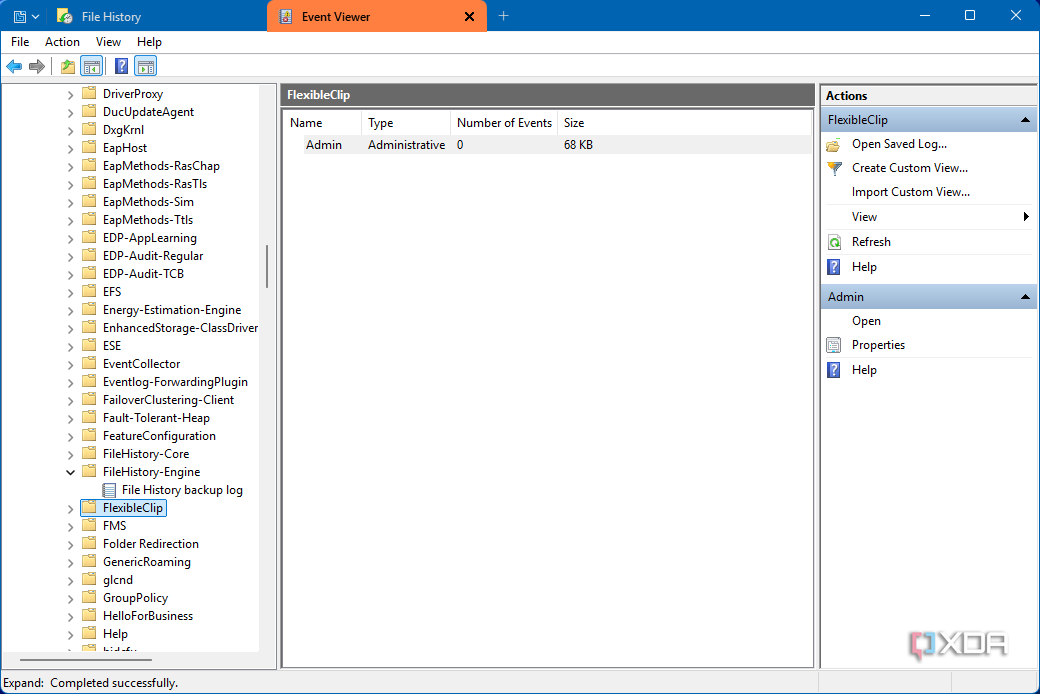Click the FlexibleClip folder icon in tree
The image size is (1040, 694).
[x=89, y=508]
